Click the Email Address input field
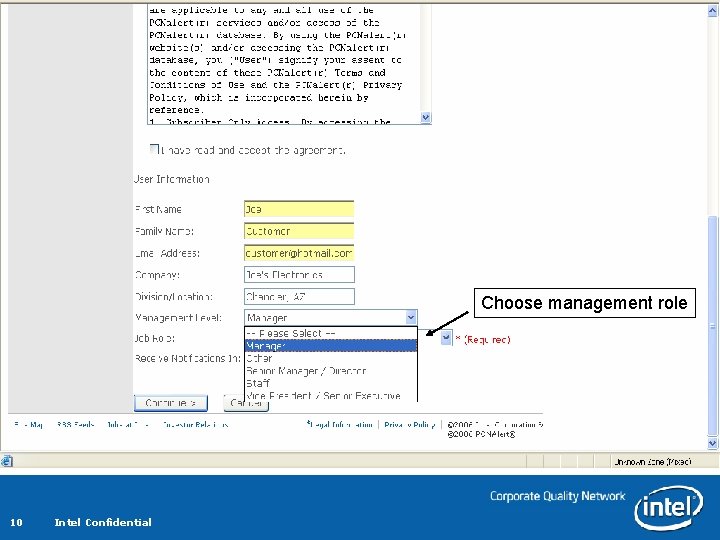 [x=299, y=253]
